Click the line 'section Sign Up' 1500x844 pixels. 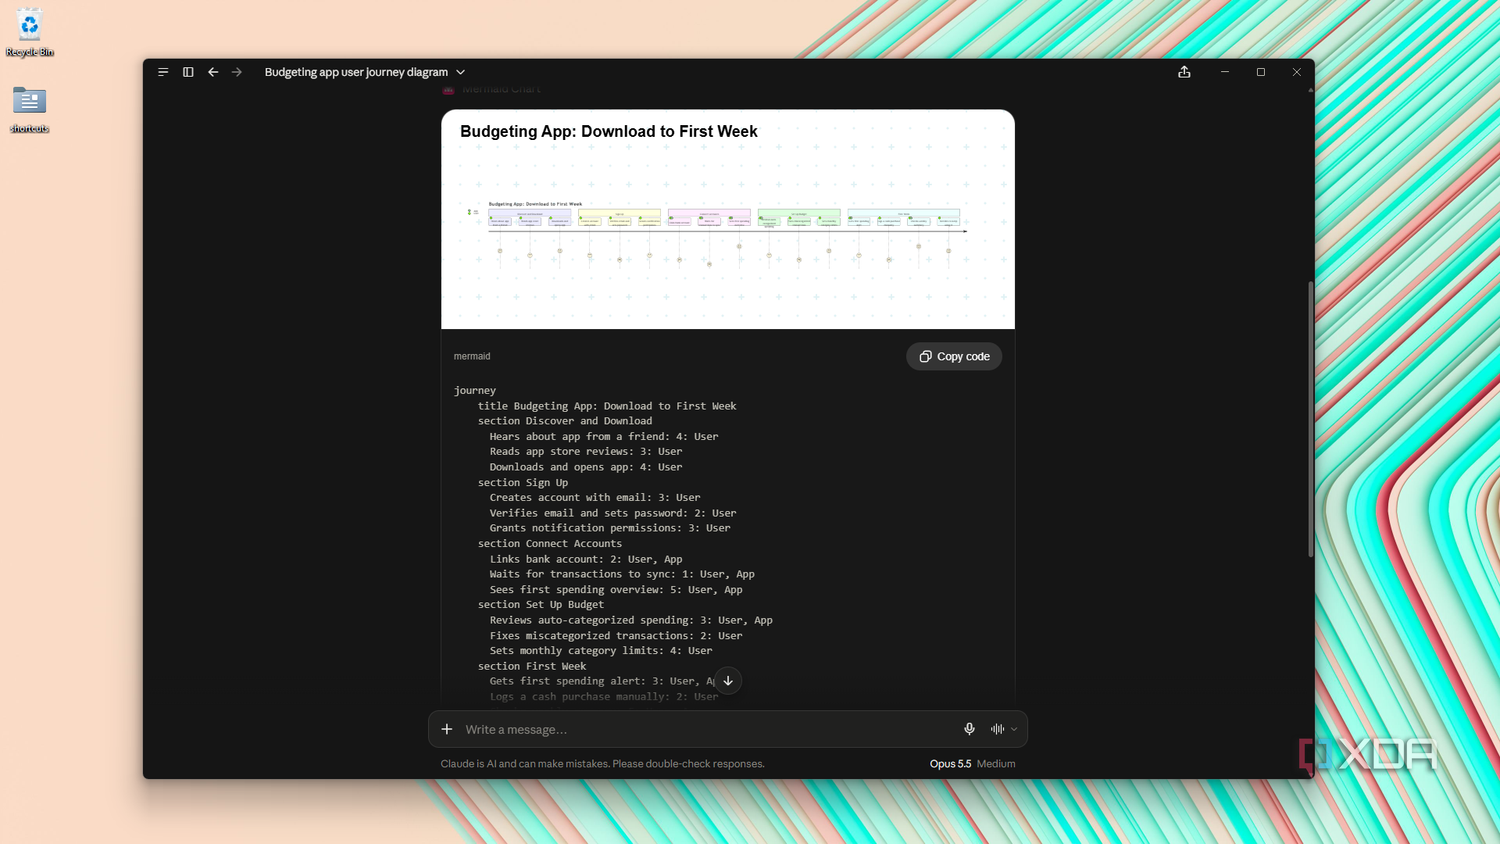coord(523,482)
